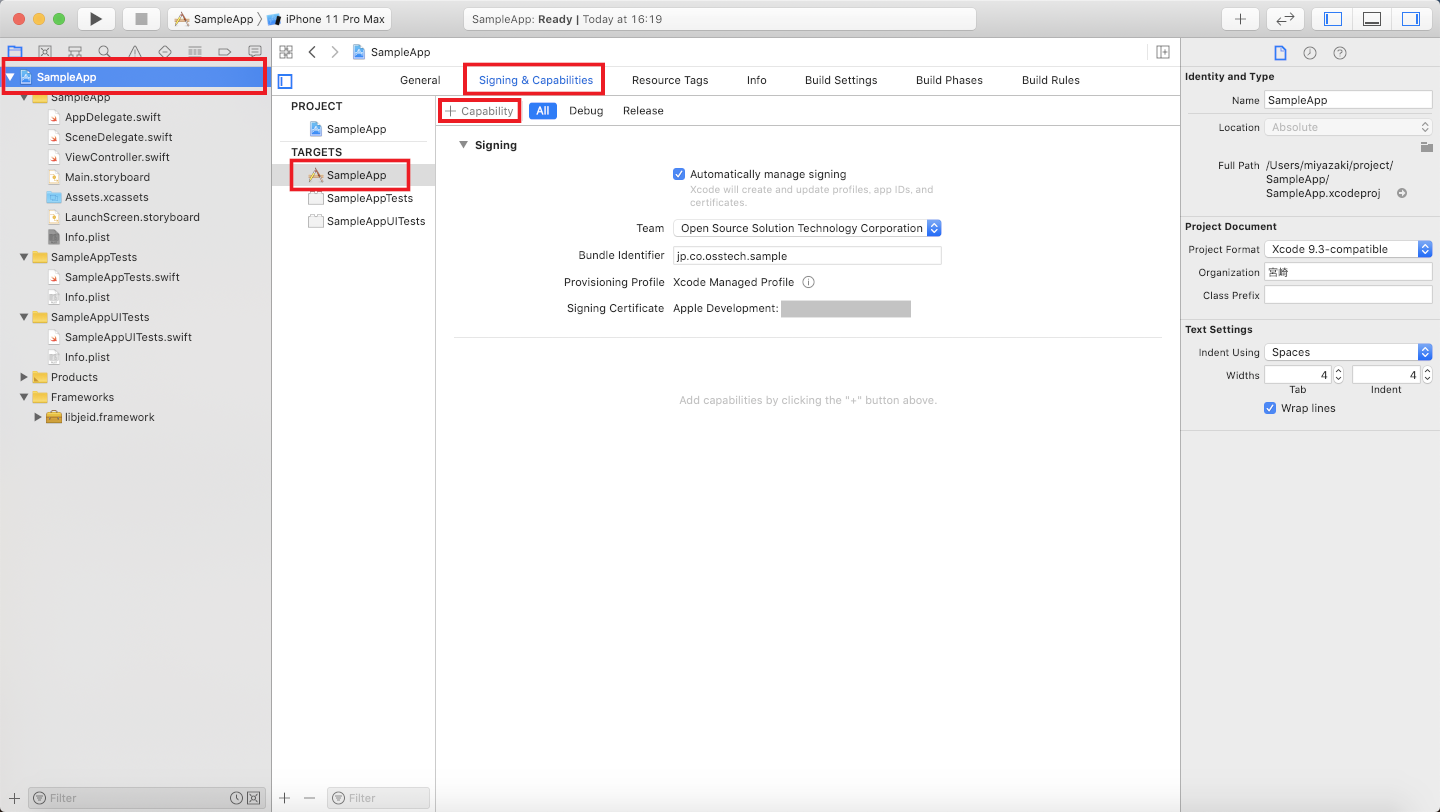Collapse the SampleAppUITests group

24,317
